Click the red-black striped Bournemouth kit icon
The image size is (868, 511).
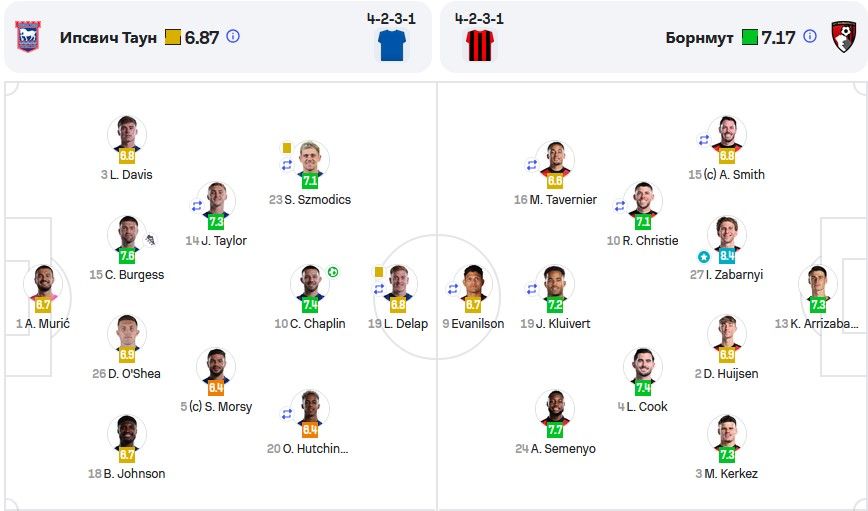click(480, 45)
